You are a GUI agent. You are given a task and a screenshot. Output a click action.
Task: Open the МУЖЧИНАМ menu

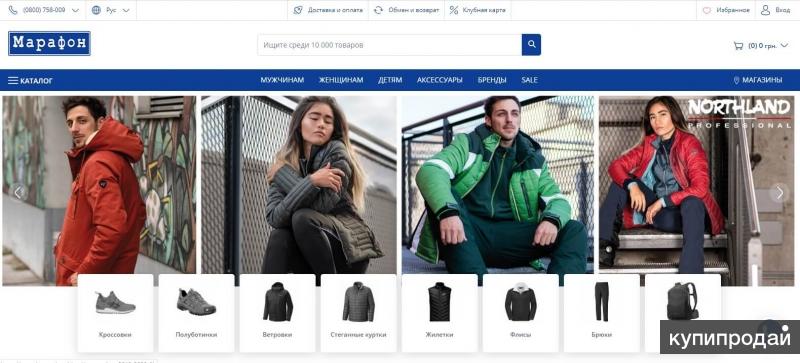pos(282,80)
